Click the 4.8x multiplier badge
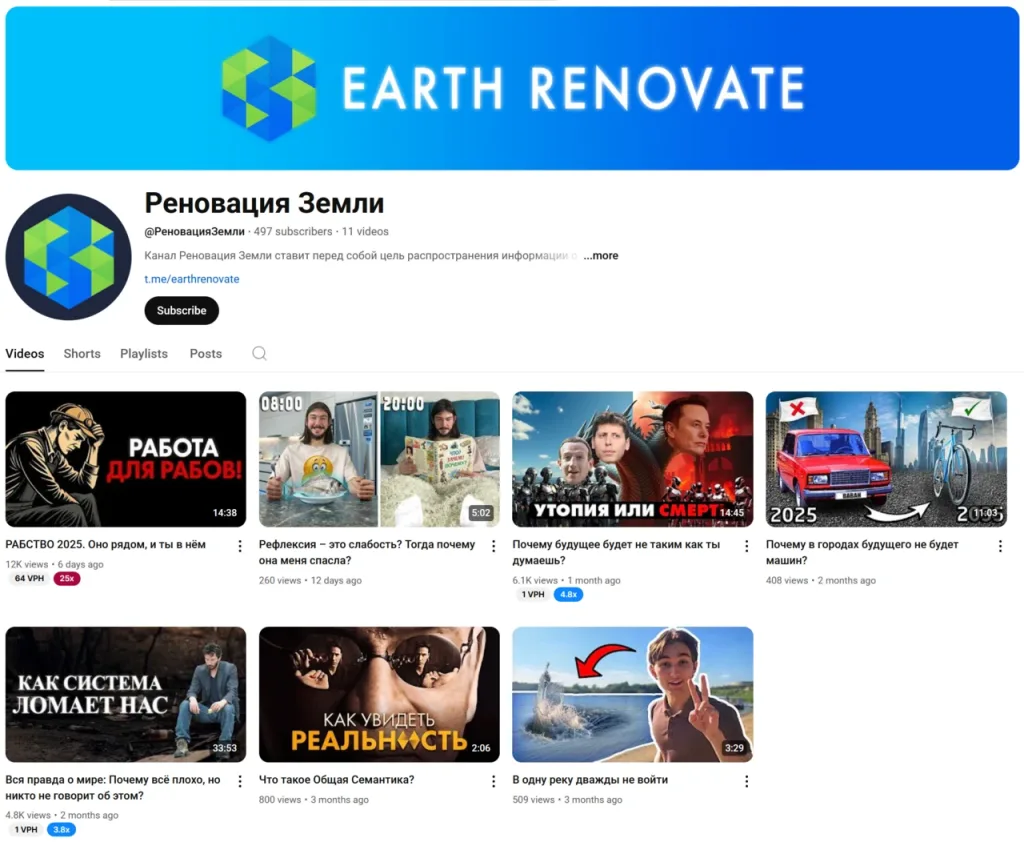 [568, 594]
